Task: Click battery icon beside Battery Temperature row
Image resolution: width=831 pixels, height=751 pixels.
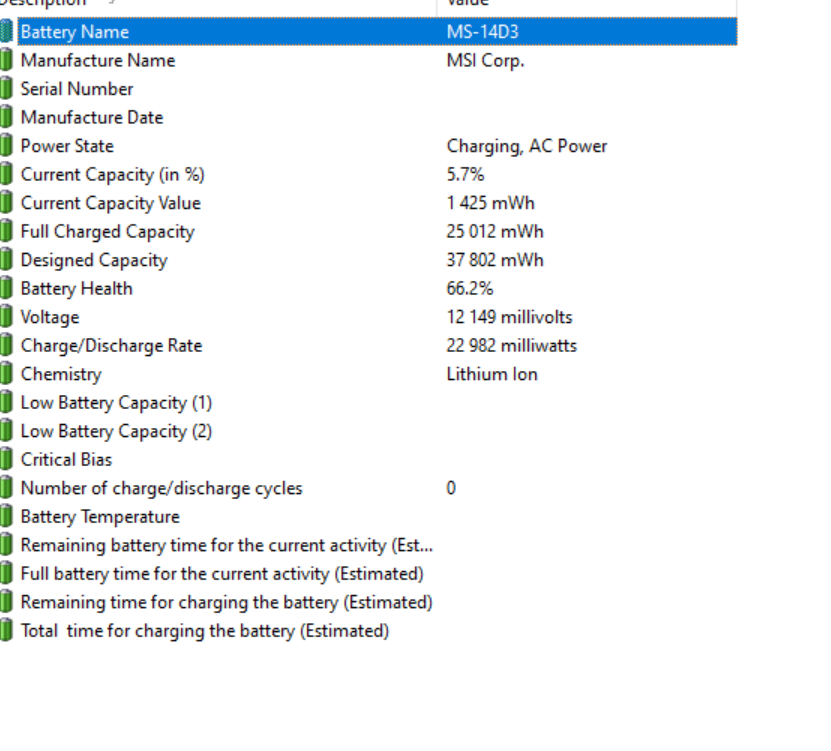Action: (x=6, y=517)
